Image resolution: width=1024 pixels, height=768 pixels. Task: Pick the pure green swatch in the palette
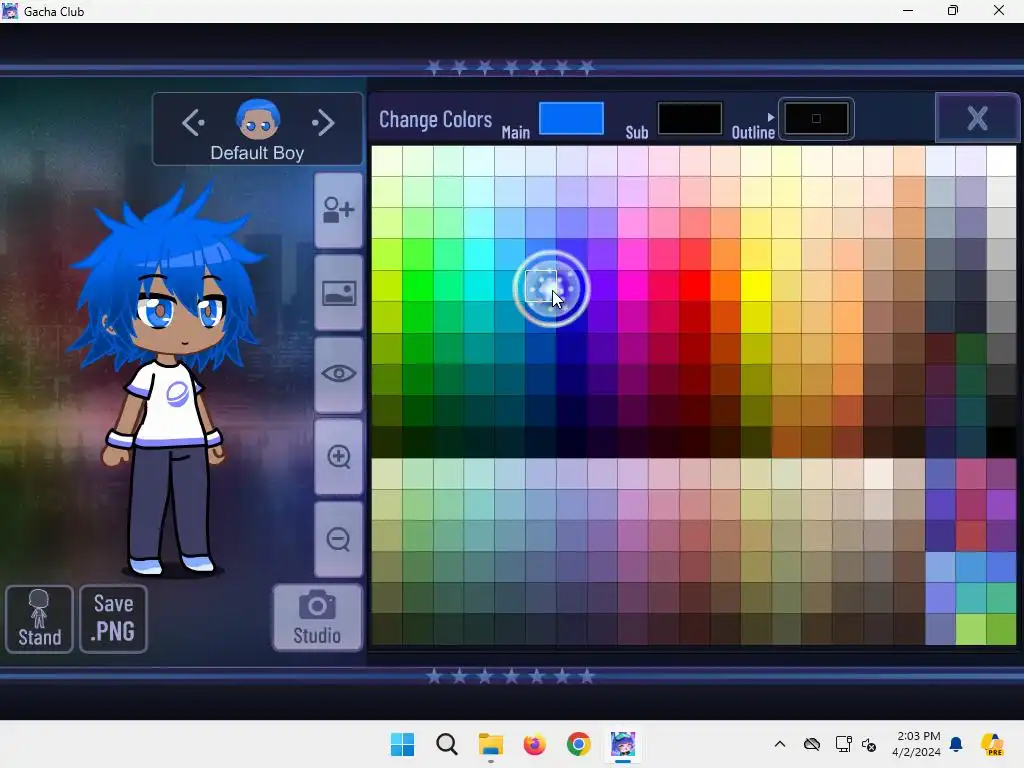coord(418,286)
